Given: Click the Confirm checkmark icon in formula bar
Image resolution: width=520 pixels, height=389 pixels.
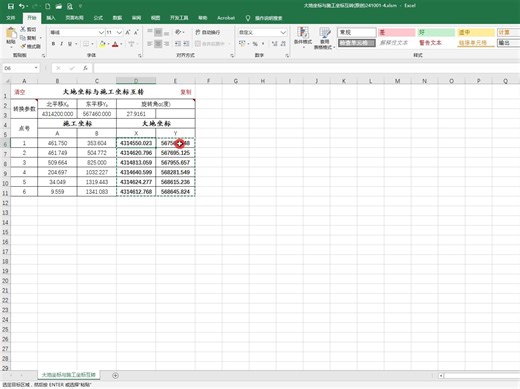Looking at the screenshot, I should click(72, 68).
